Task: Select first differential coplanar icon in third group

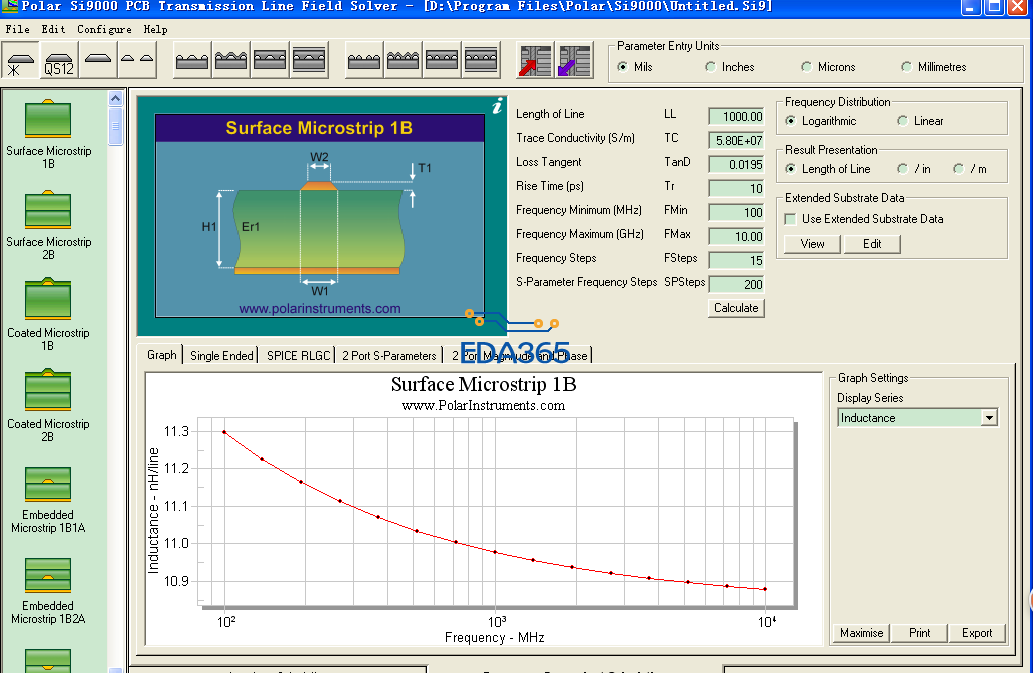Action: [364, 61]
